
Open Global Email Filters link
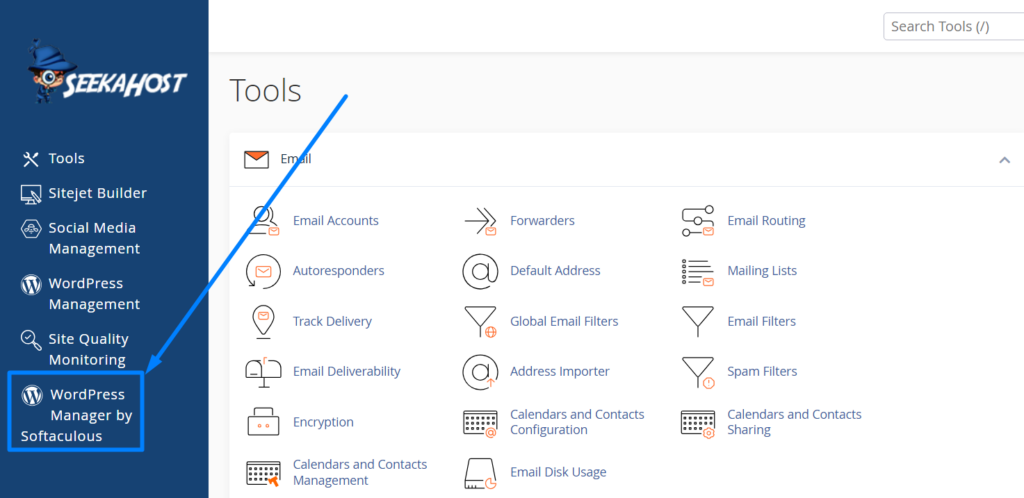point(564,321)
